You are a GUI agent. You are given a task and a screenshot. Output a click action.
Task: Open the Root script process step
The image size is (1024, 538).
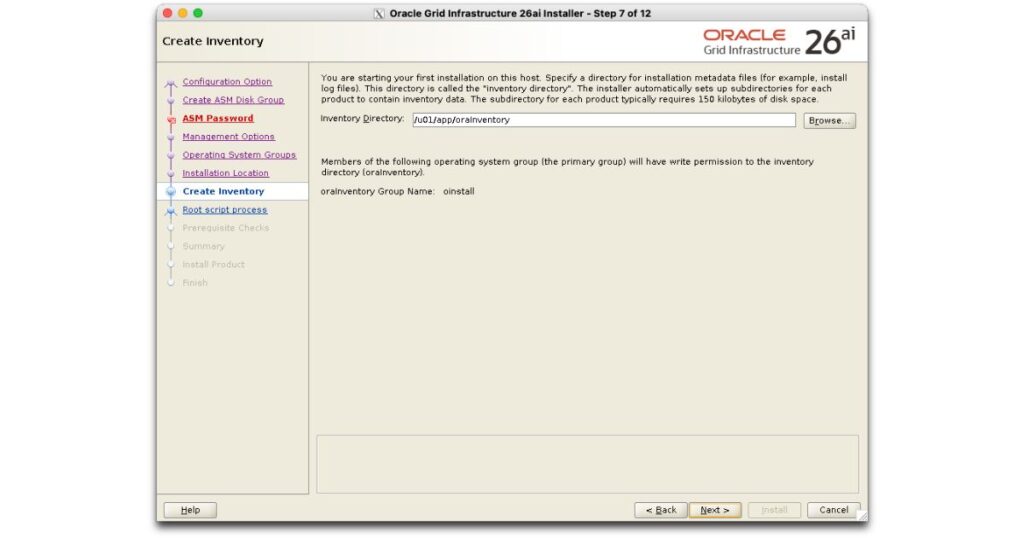tap(225, 210)
